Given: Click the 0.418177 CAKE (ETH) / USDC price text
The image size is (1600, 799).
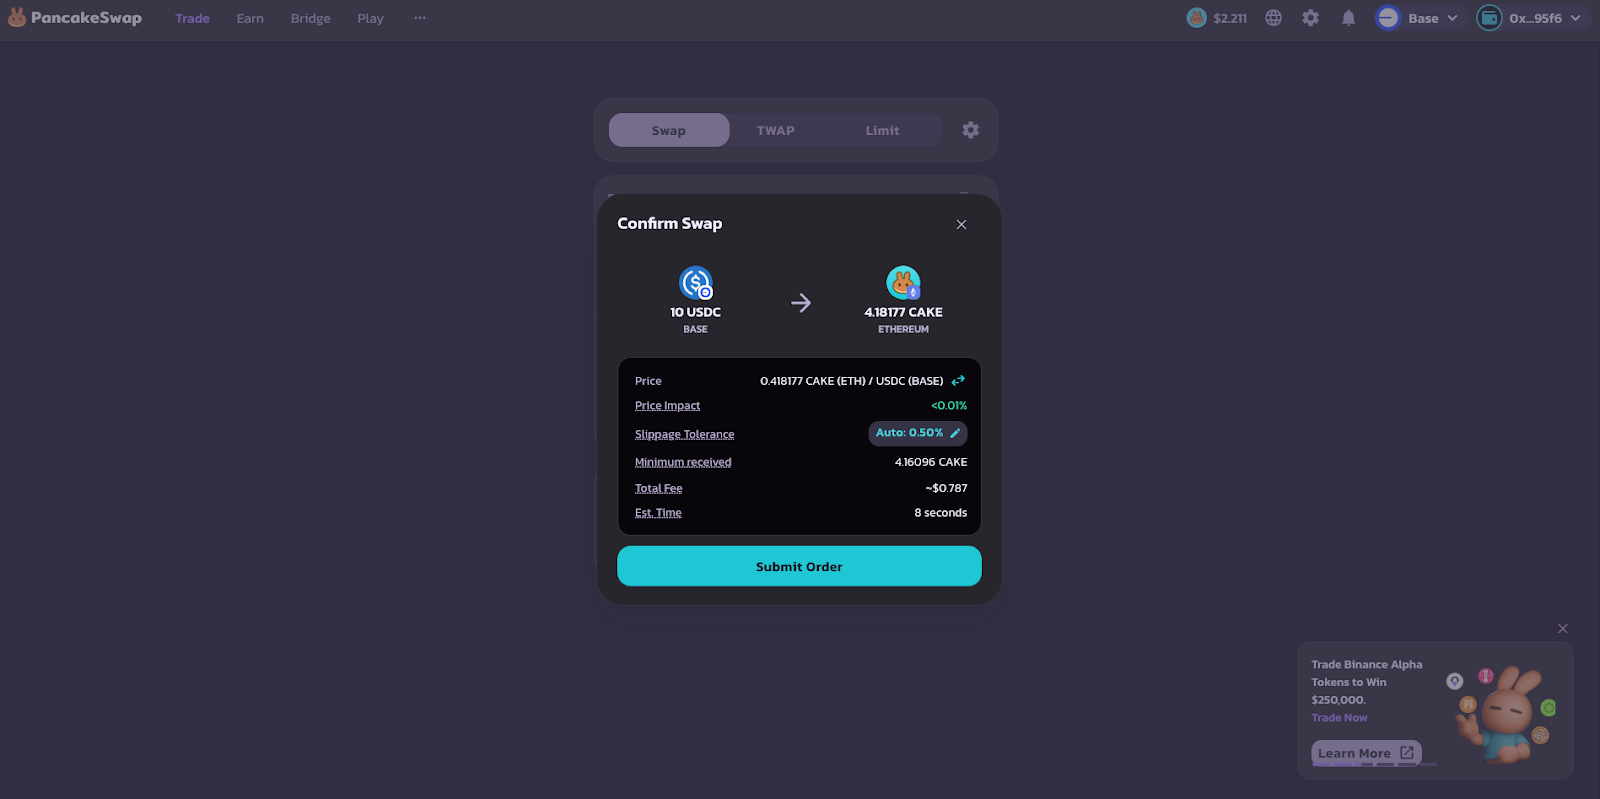Looking at the screenshot, I should click(x=851, y=381).
